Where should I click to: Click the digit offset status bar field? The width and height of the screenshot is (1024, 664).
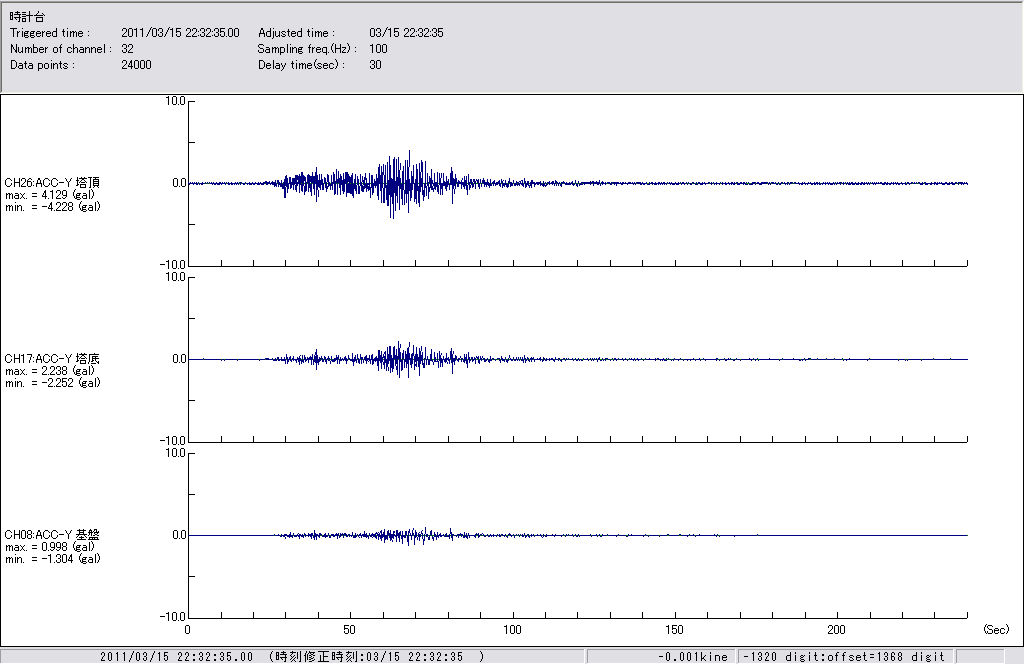[842, 656]
